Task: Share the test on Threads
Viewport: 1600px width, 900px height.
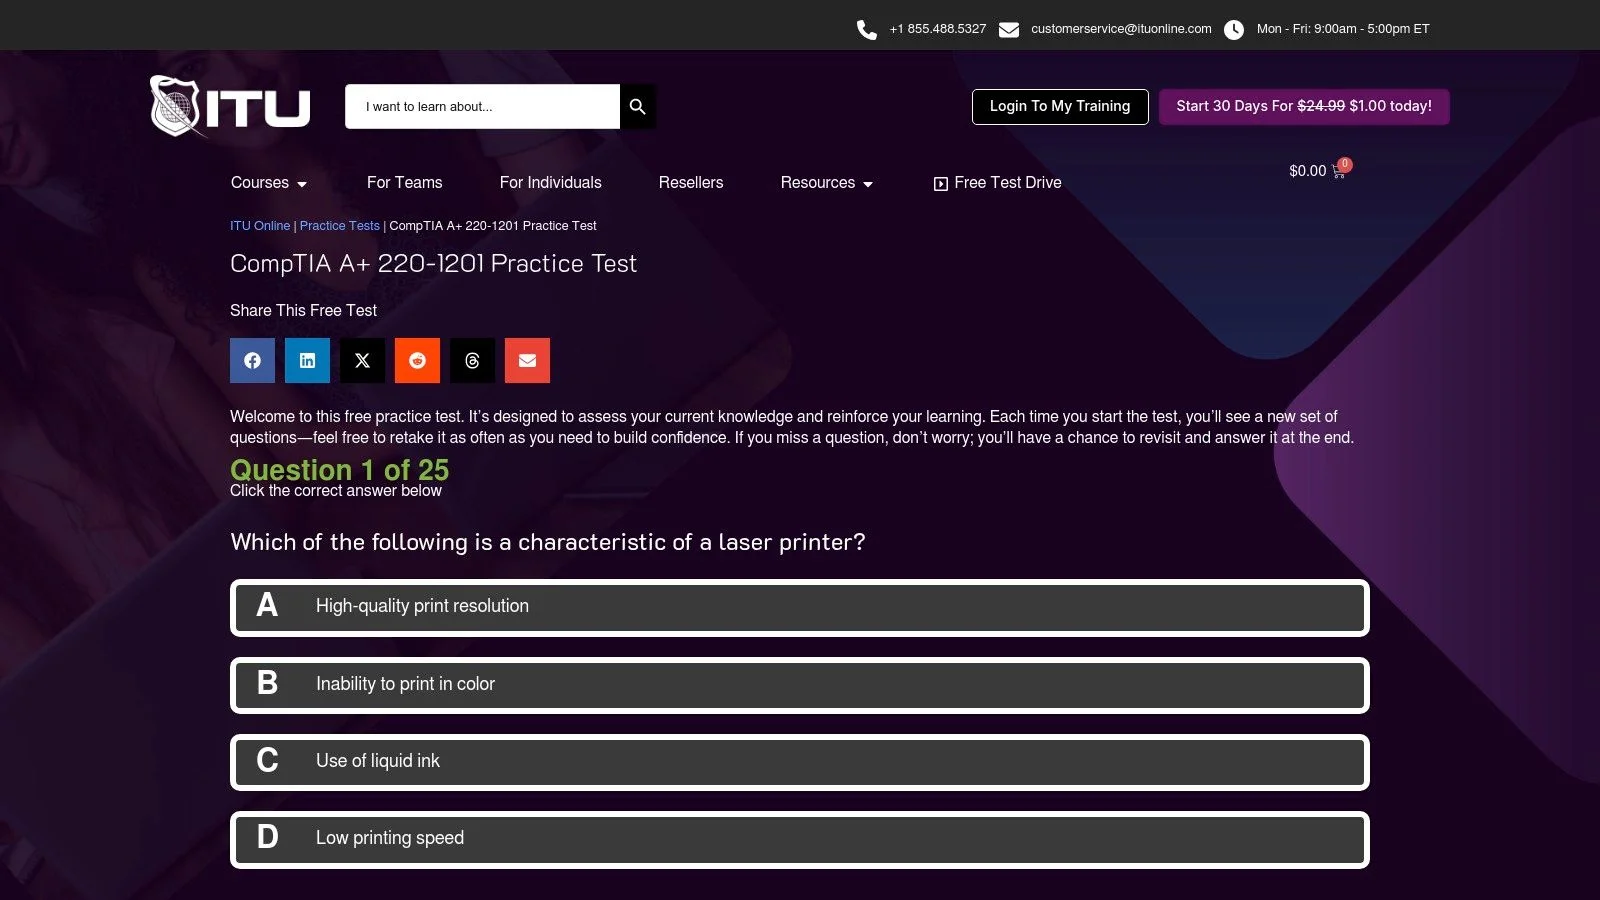Action: pyautogui.click(x=472, y=361)
